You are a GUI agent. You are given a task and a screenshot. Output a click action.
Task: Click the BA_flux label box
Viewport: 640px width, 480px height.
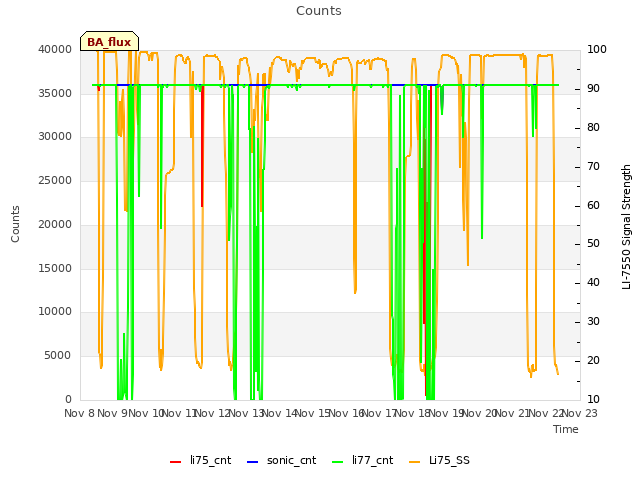pos(109,41)
